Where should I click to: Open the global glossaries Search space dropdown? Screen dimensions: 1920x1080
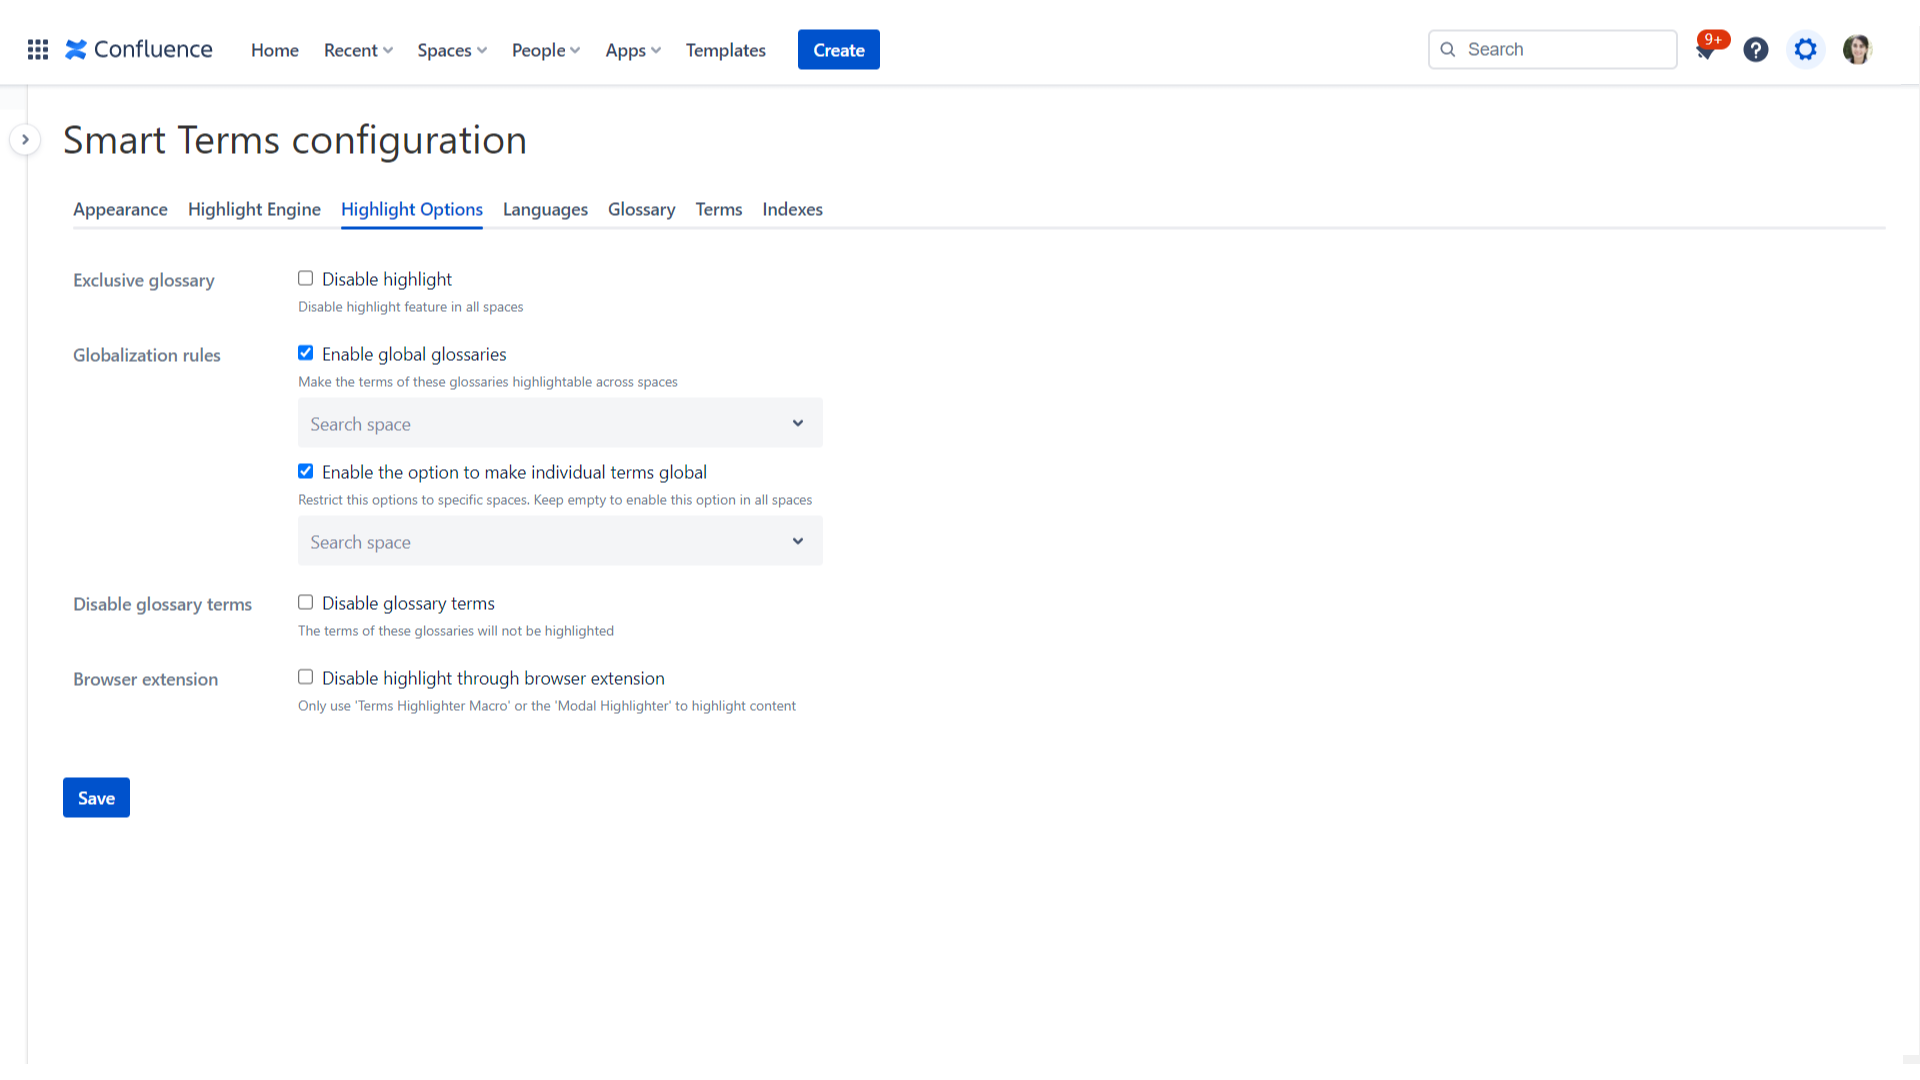point(560,424)
